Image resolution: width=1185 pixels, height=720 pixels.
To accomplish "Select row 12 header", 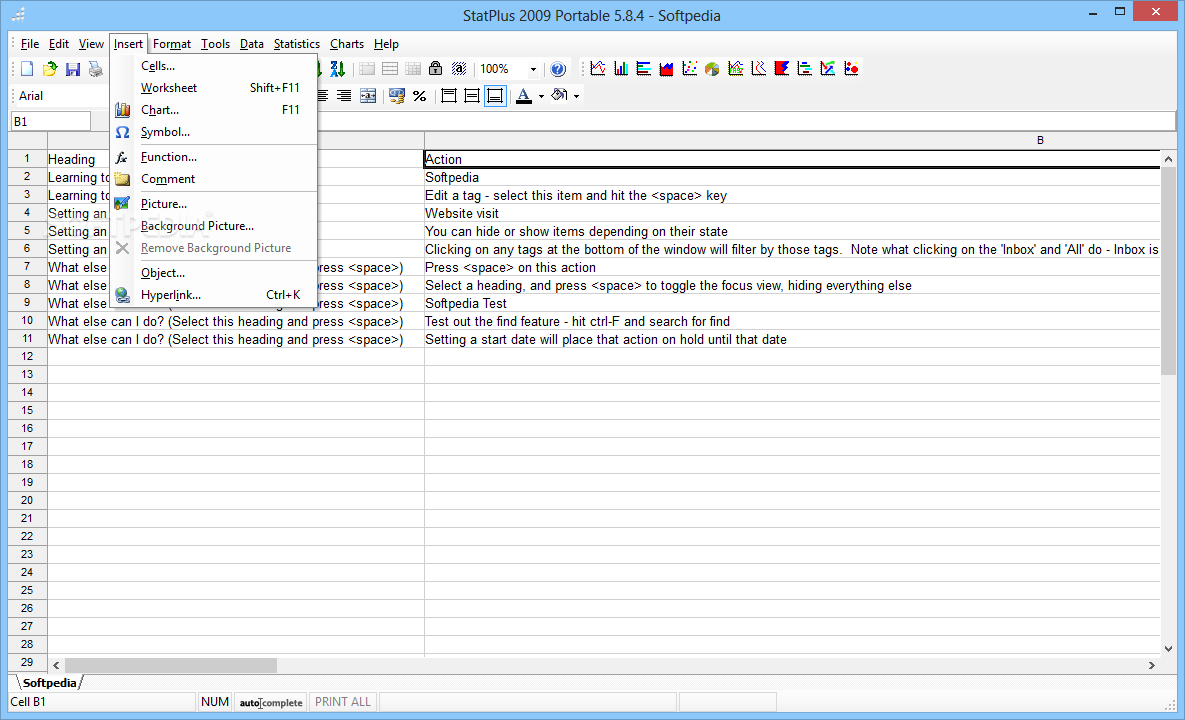I will click(x=27, y=357).
